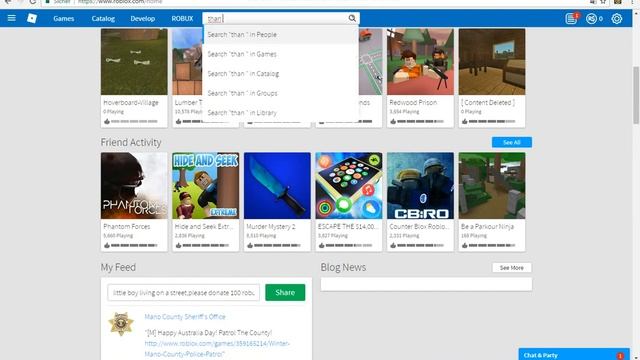640x360 pixels.
Task: Open Be a Parkour Ninja thumbnail
Action: click(492, 186)
